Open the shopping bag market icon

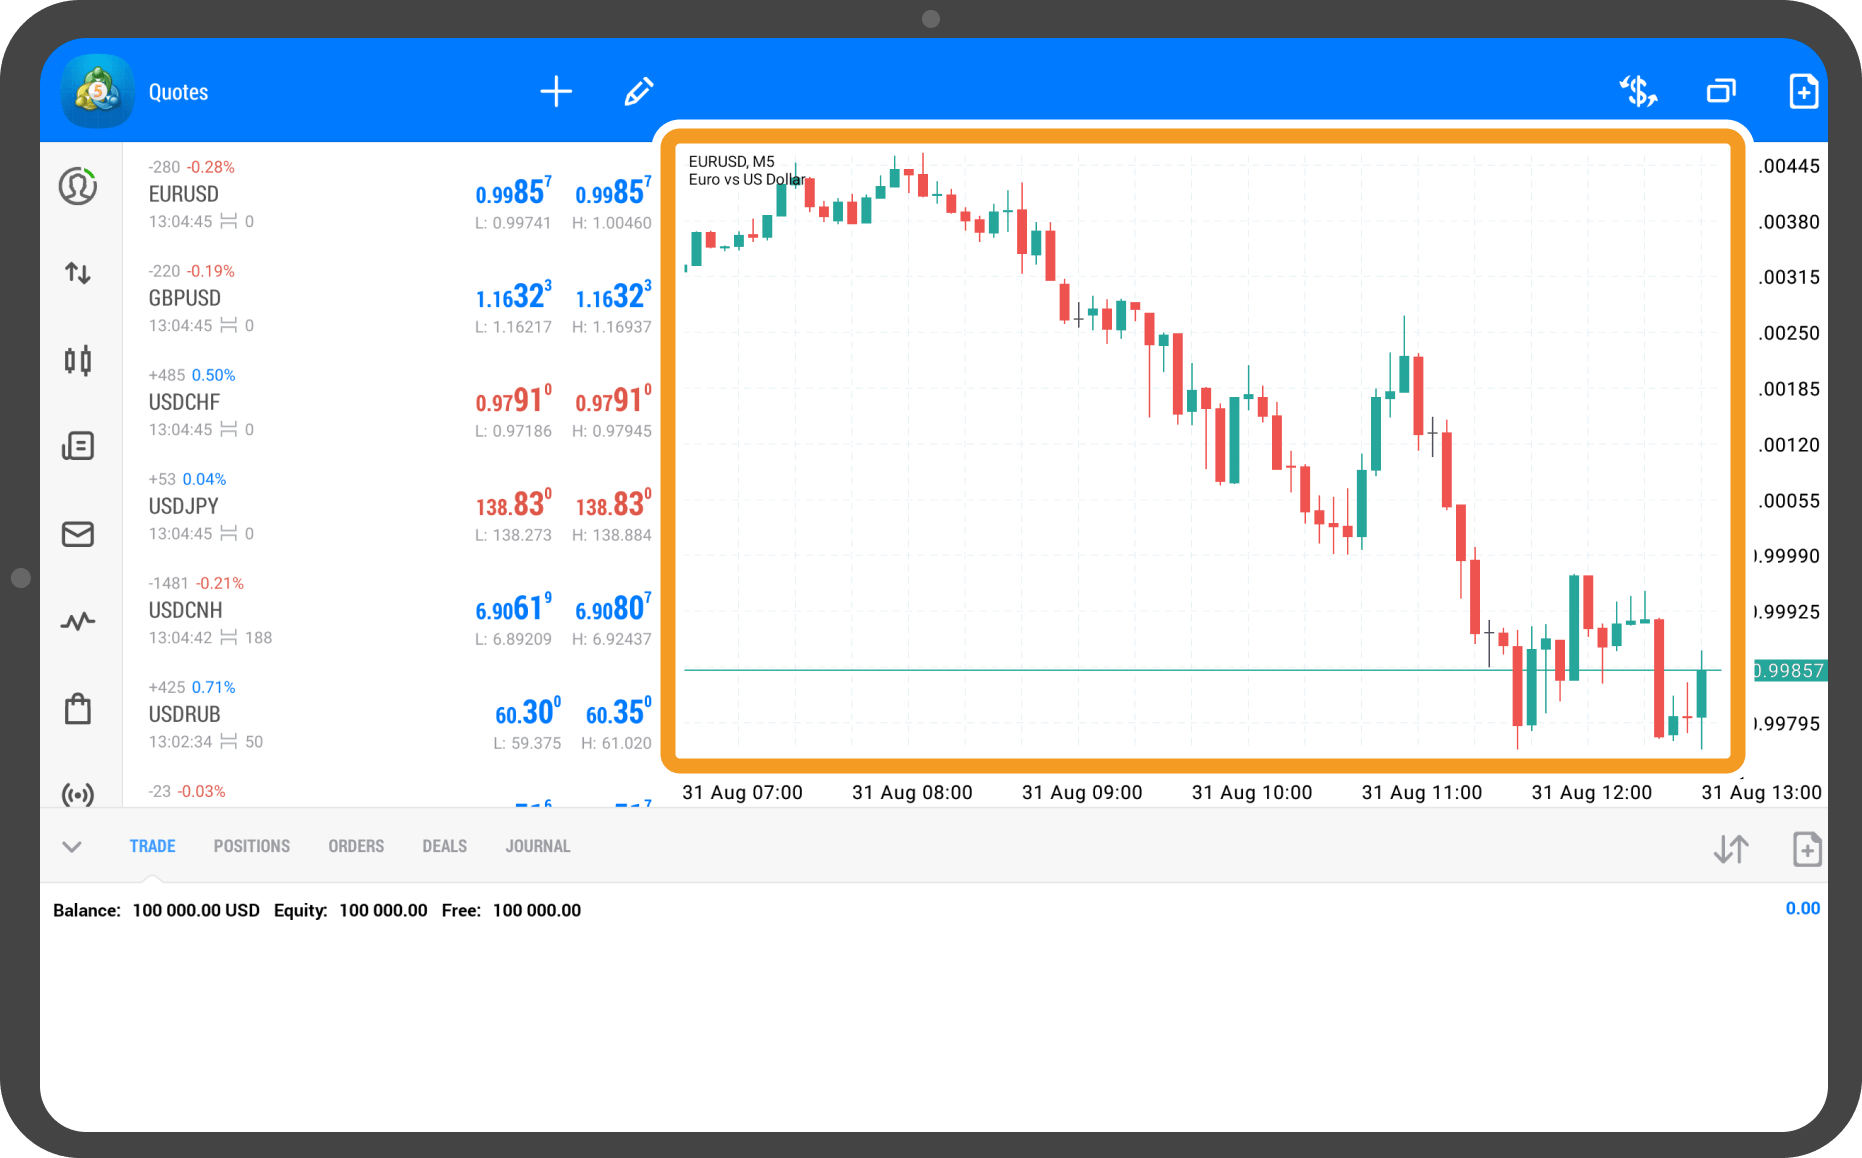[78, 709]
